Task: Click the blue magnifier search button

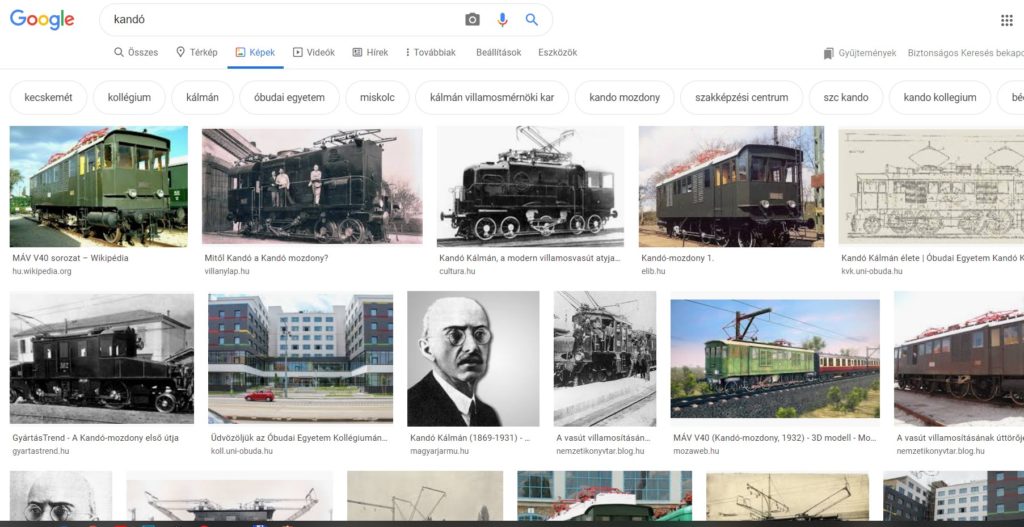Action: click(532, 20)
